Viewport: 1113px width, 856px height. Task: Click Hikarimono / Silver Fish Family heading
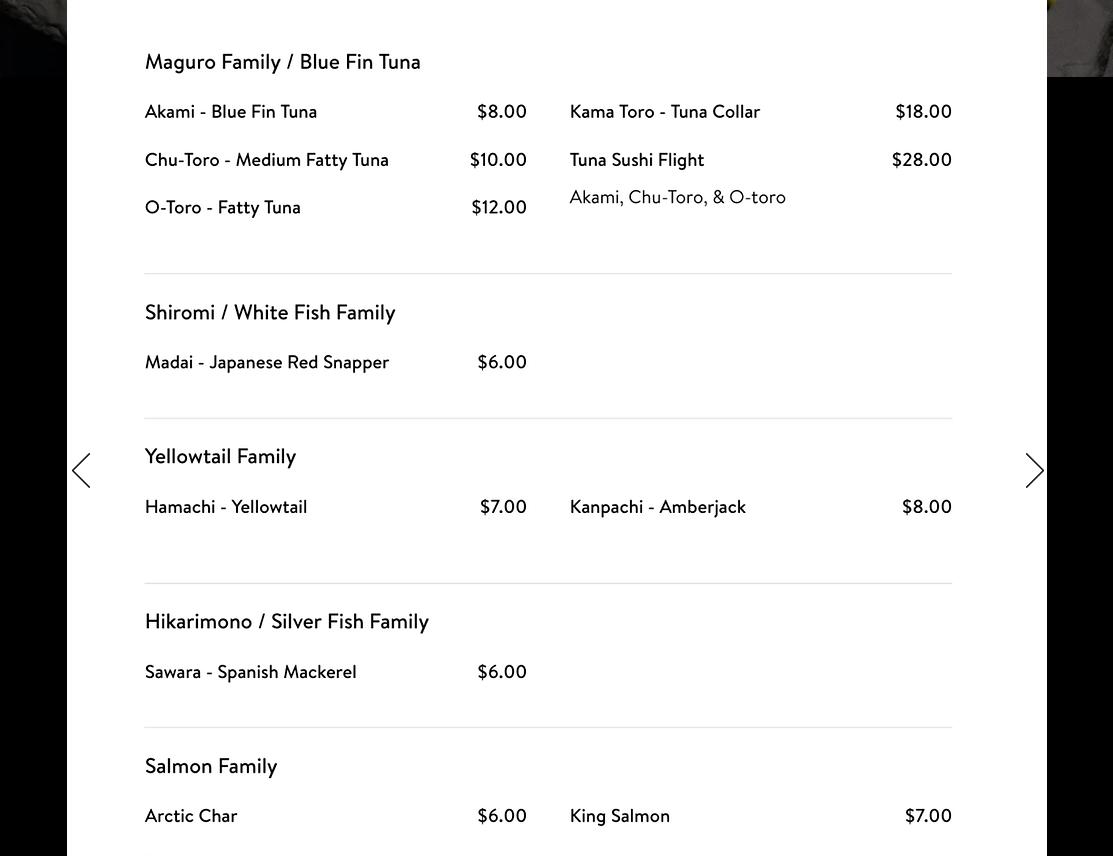(x=287, y=622)
